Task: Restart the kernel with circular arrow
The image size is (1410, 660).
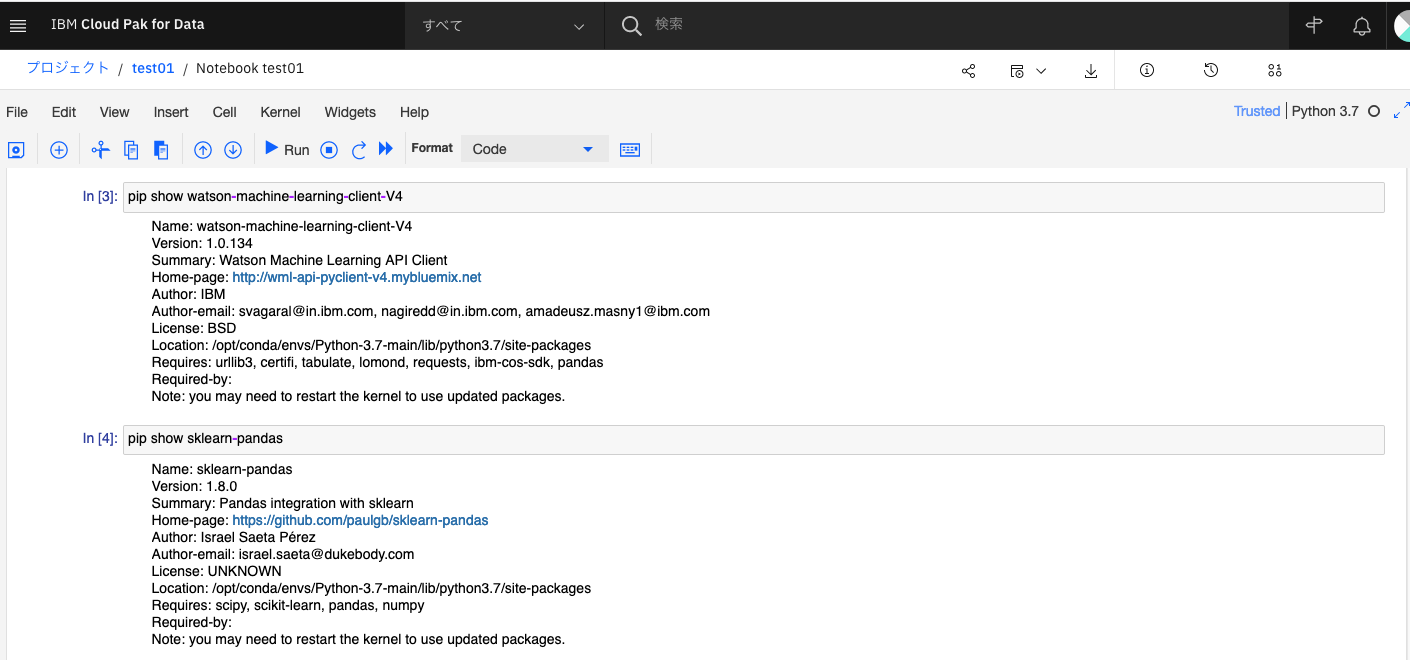Action: 359,150
